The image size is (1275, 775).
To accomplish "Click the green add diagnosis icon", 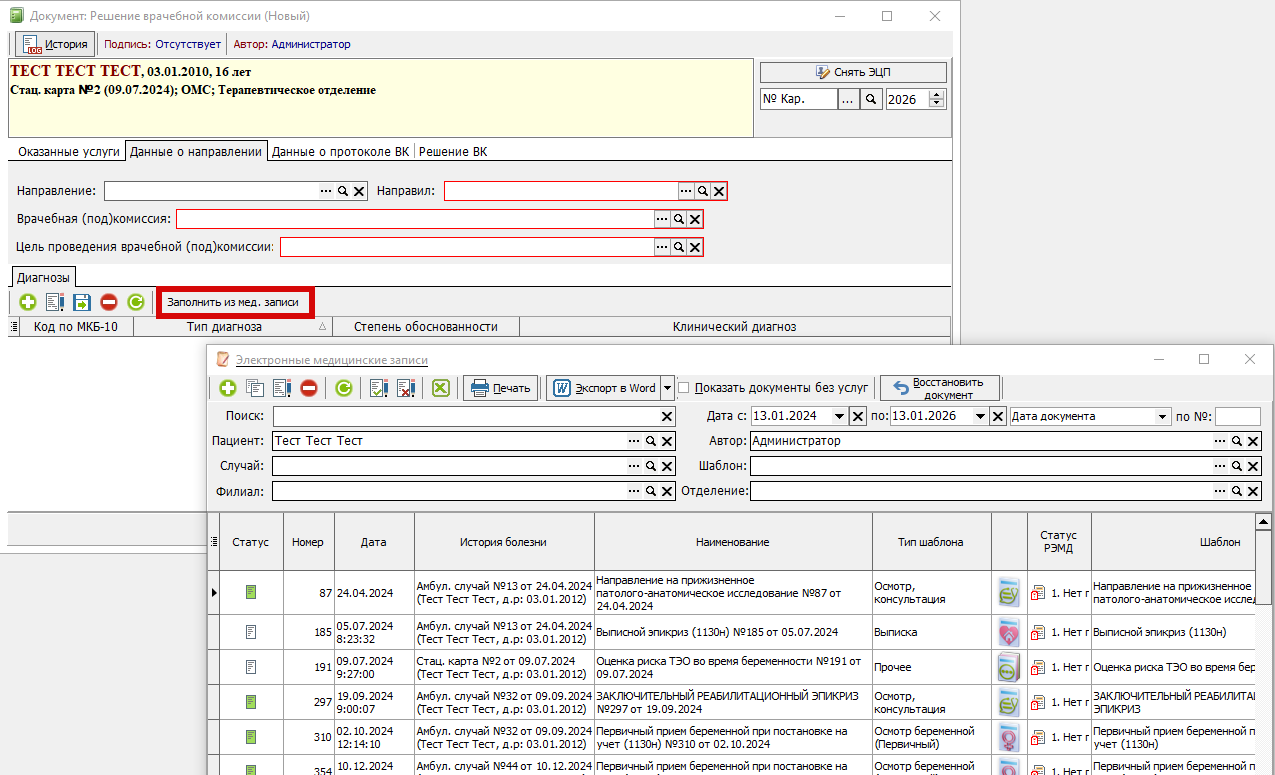I will tap(27, 302).
